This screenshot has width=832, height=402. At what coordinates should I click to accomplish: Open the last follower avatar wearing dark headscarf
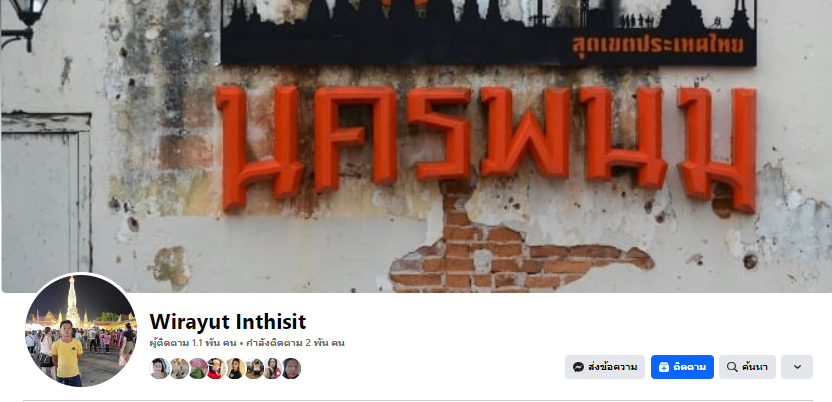tap(291, 368)
